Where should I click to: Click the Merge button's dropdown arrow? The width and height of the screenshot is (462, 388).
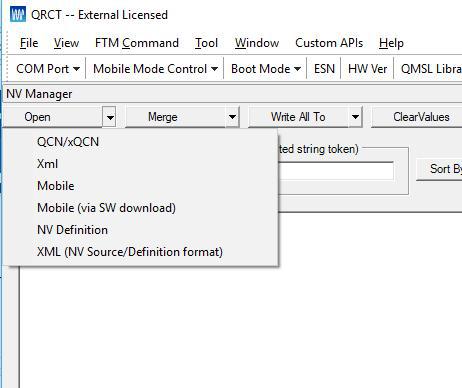[232, 117]
